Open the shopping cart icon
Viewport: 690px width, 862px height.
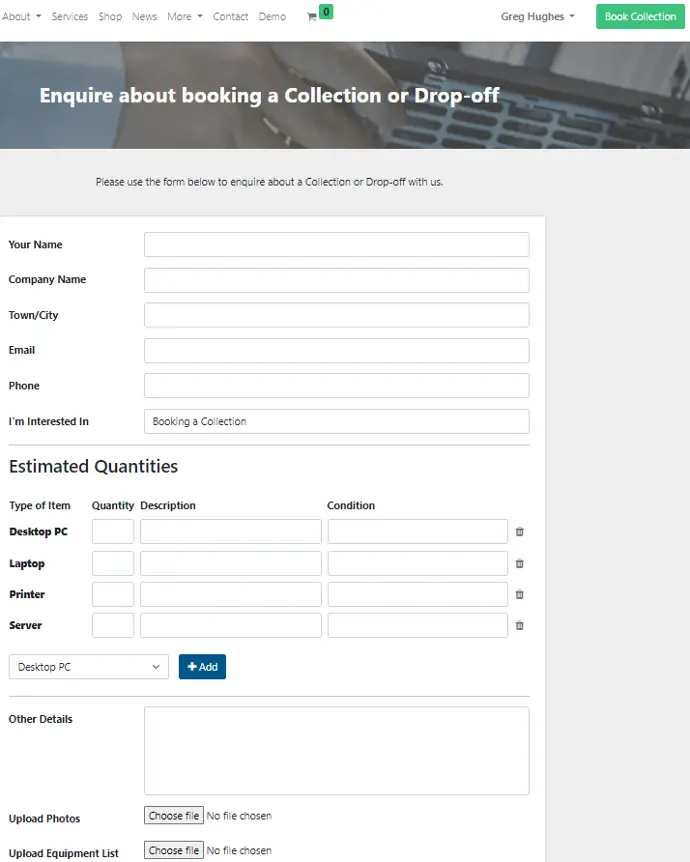[312, 17]
